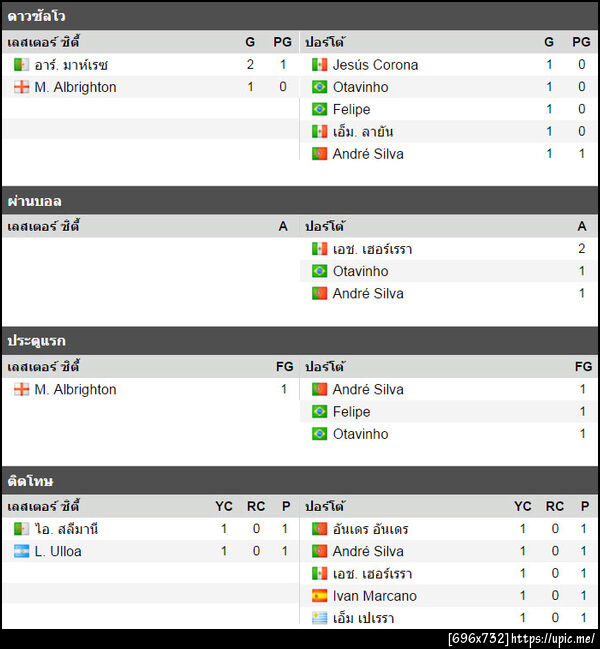Open Jesús Corona player name

tap(375, 65)
